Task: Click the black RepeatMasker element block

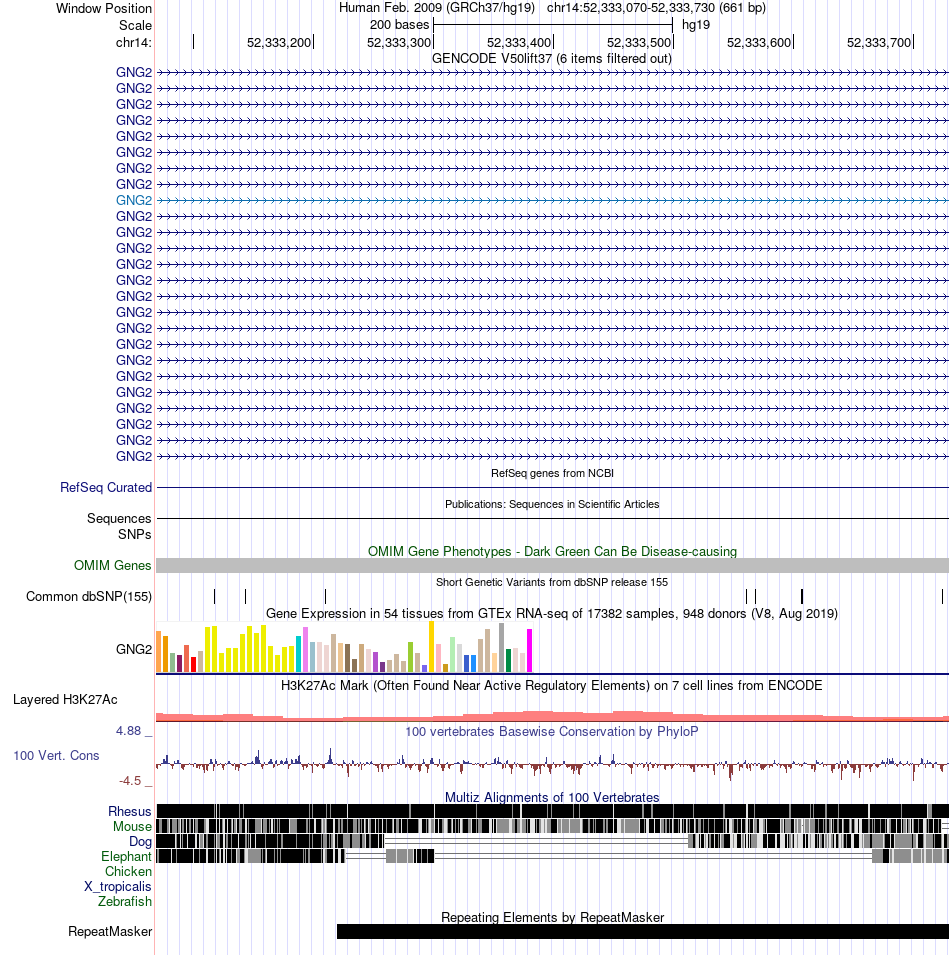Action: (642, 931)
